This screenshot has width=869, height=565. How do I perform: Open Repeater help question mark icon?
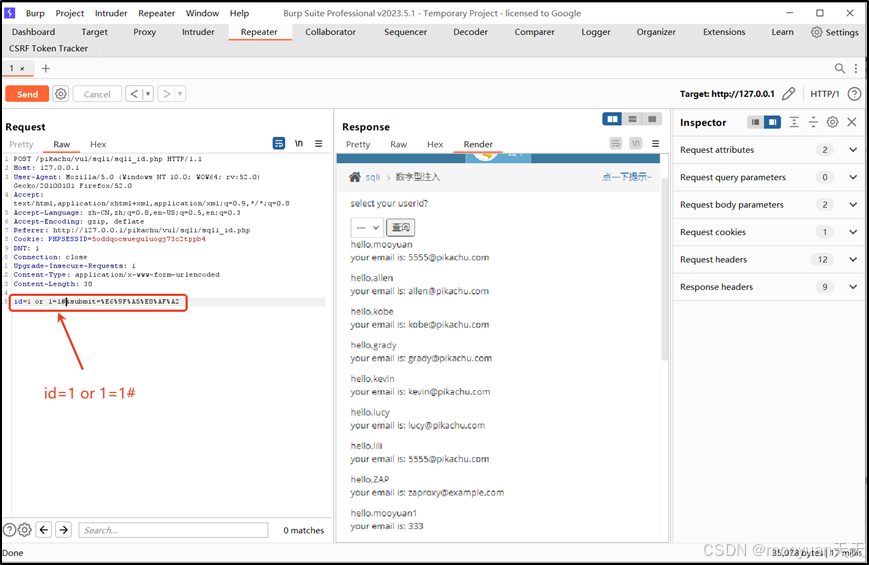(x=855, y=94)
